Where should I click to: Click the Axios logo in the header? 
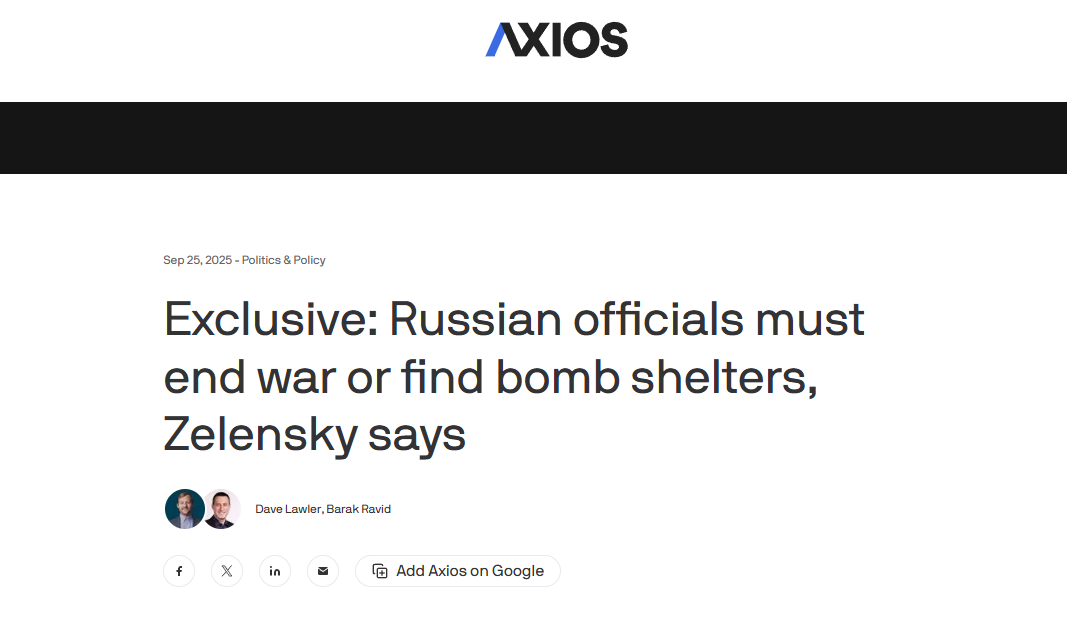pos(557,39)
